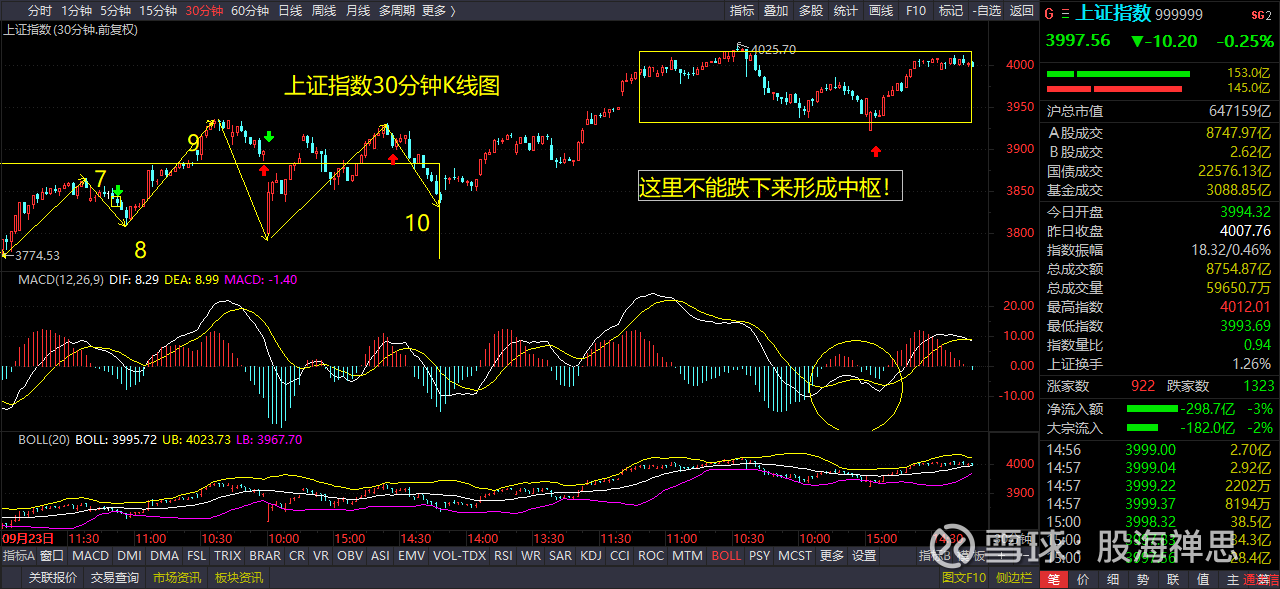1280x589 pixels.
Task: Select the 30分钟 period tab
Action: (205, 11)
